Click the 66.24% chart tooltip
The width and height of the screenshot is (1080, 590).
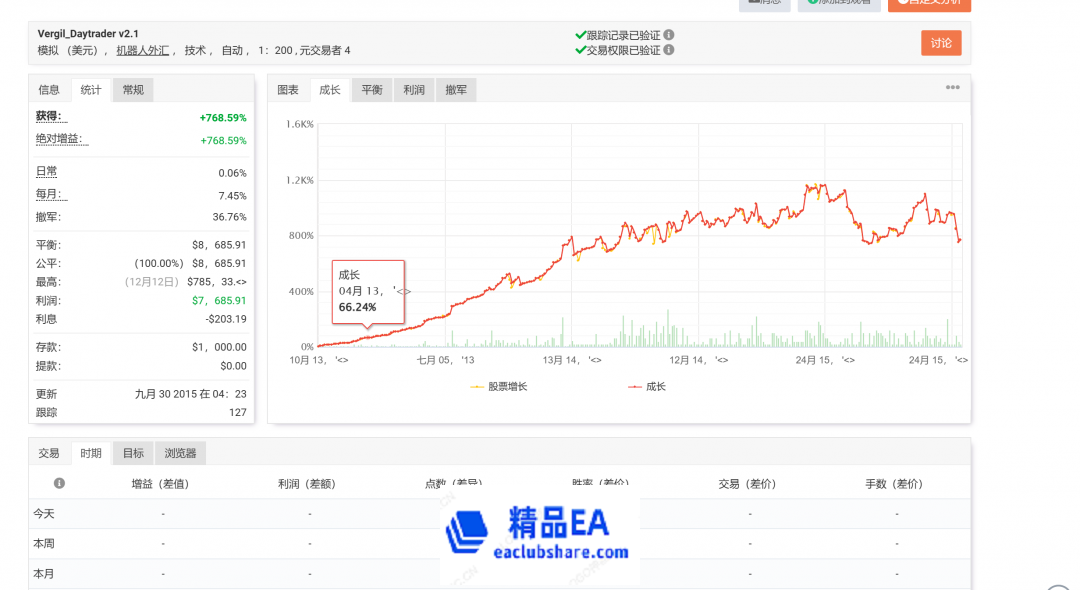pos(368,291)
